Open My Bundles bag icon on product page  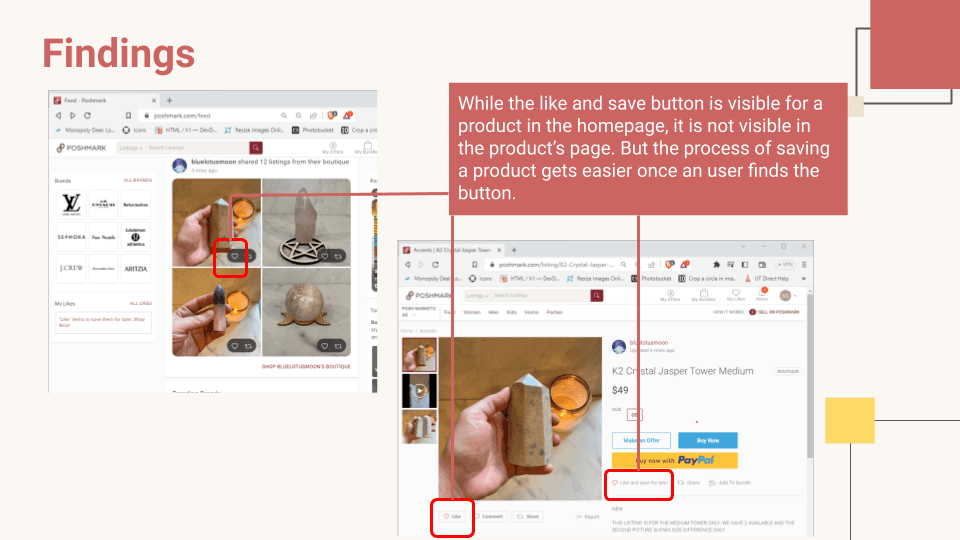[x=703, y=295]
